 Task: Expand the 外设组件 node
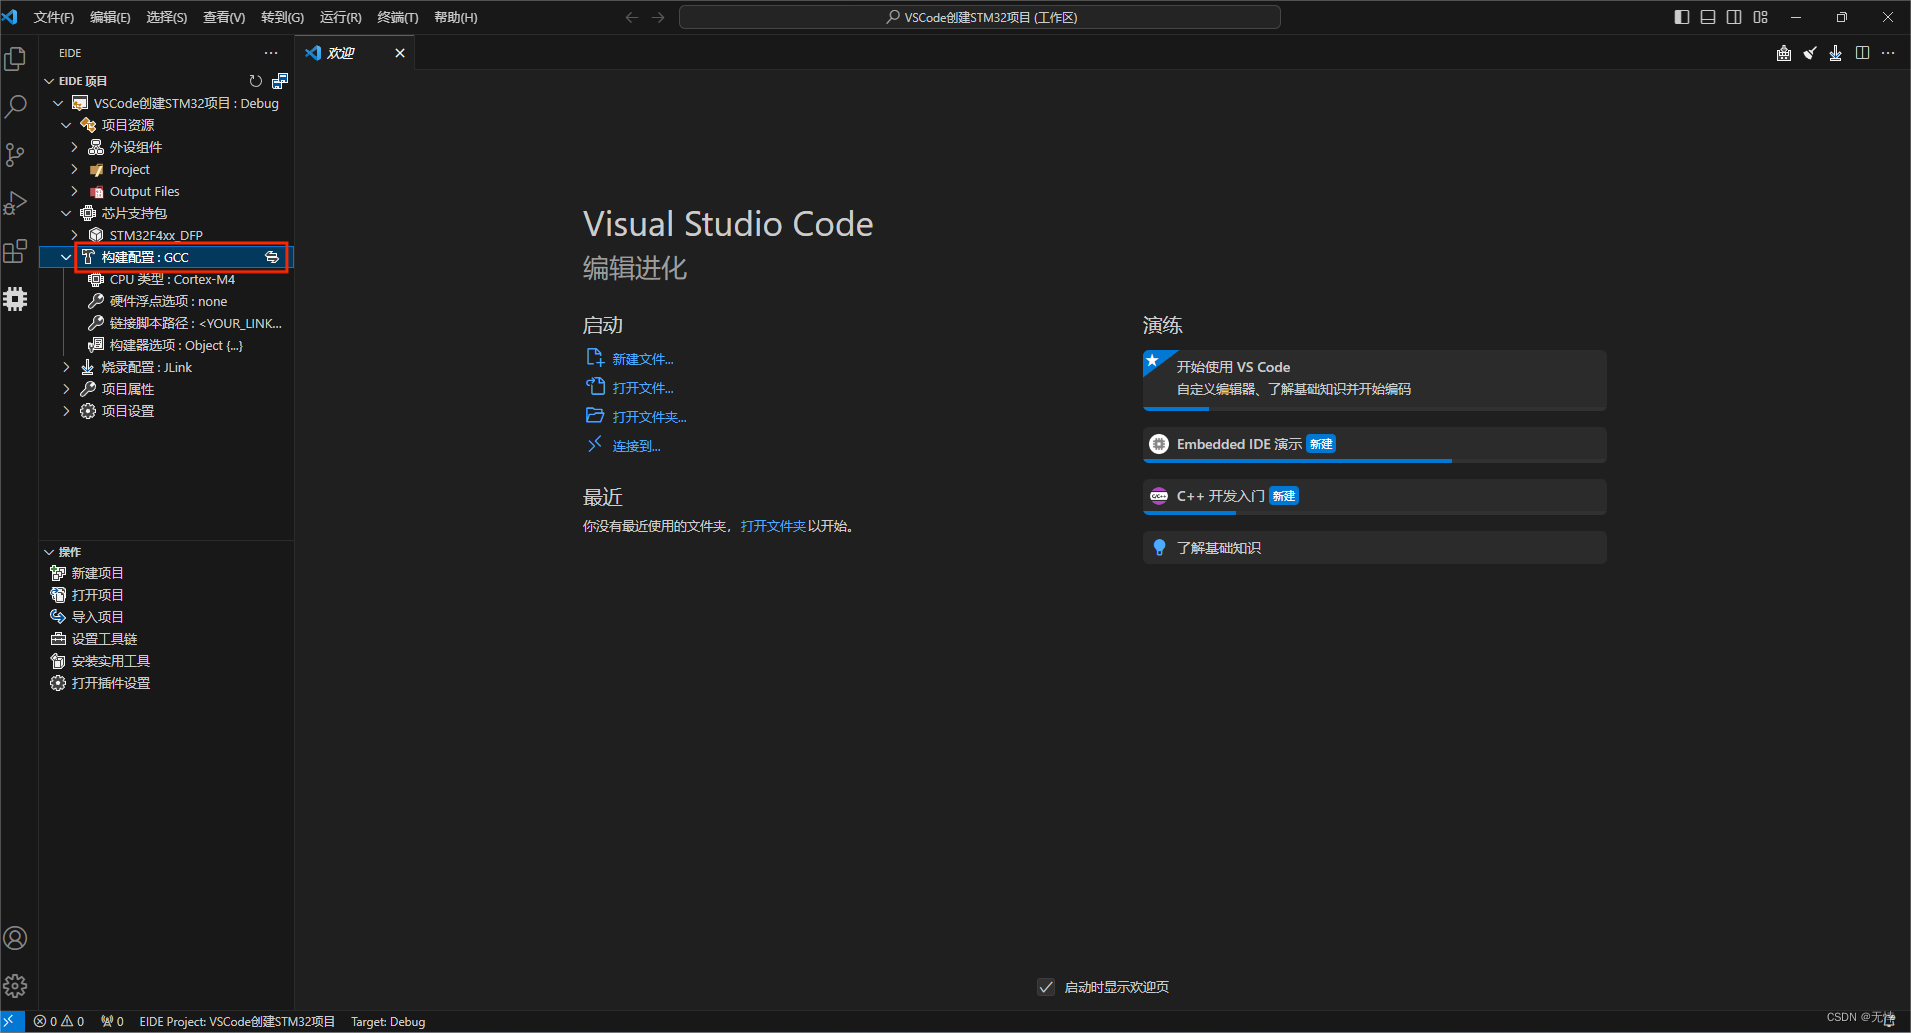point(74,147)
